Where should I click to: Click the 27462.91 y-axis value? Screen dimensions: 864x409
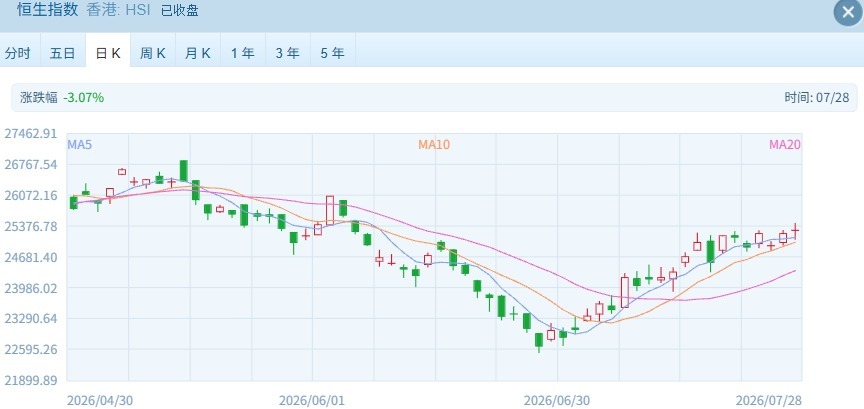30,134
